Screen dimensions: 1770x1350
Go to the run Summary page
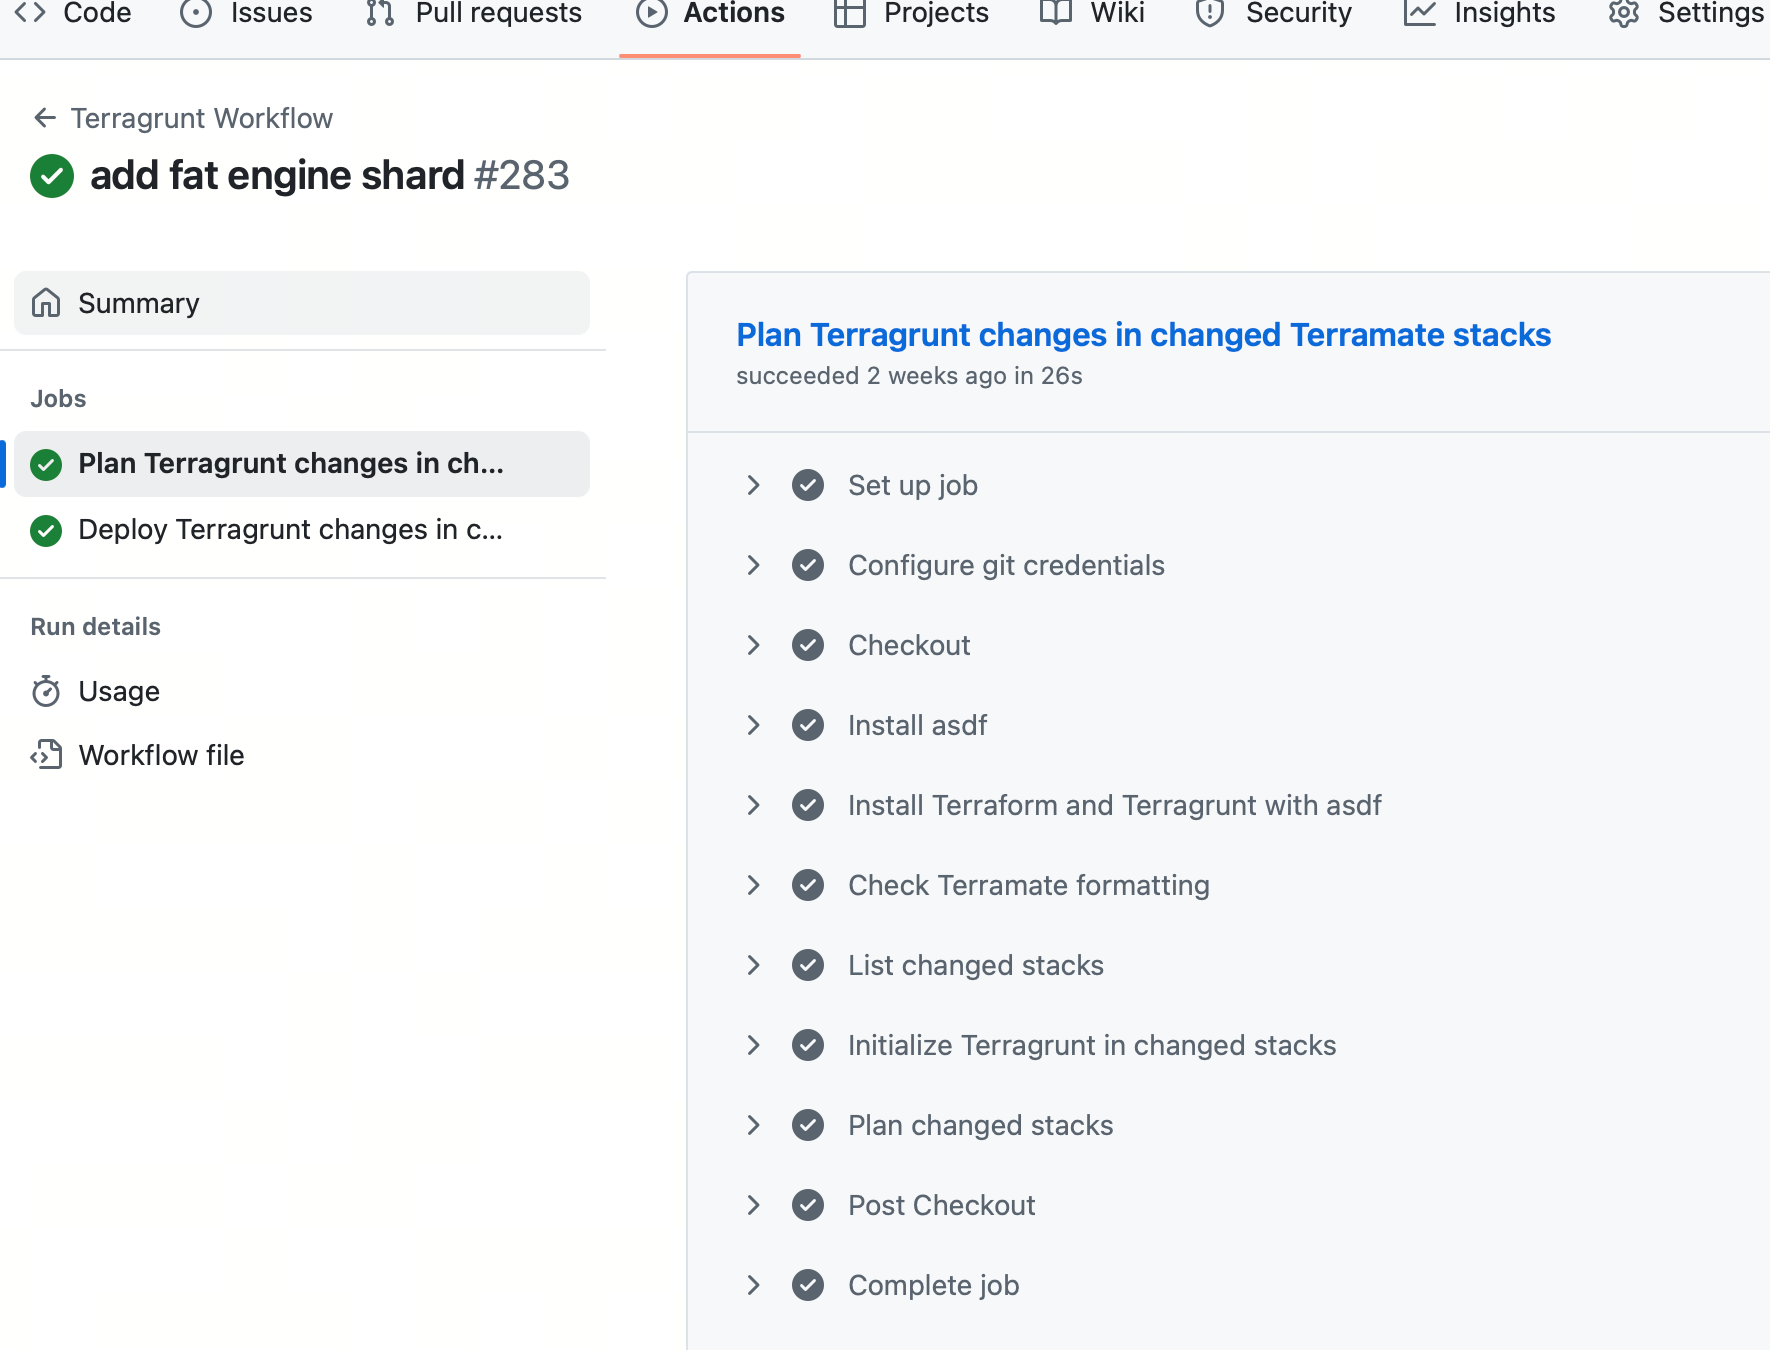pos(138,303)
